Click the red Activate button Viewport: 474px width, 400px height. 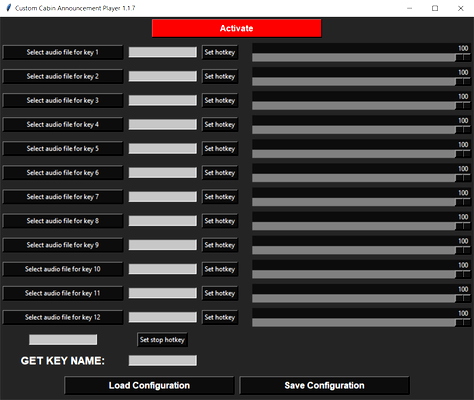point(237,28)
